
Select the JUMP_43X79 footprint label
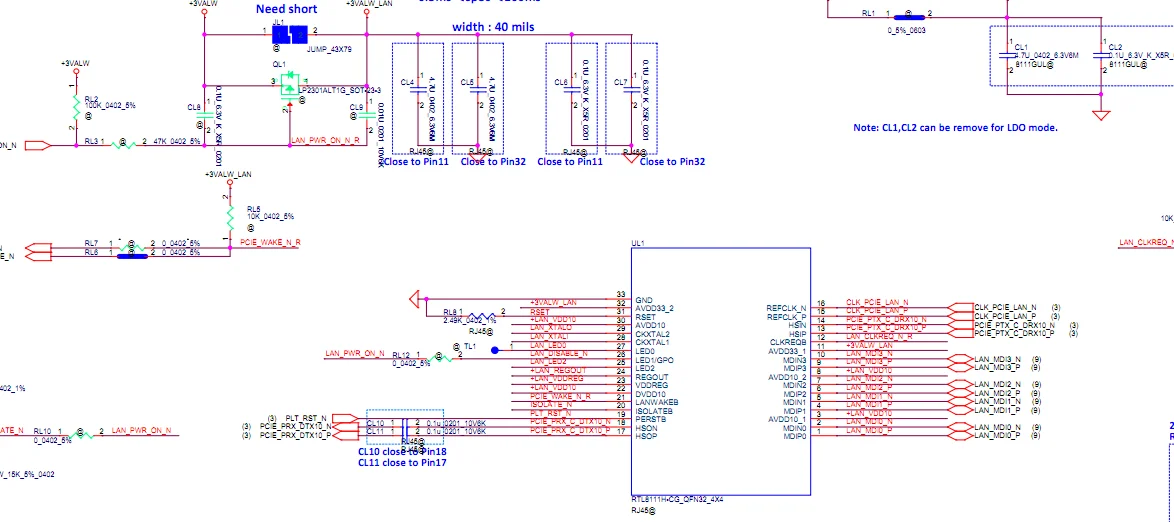(x=329, y=48)
